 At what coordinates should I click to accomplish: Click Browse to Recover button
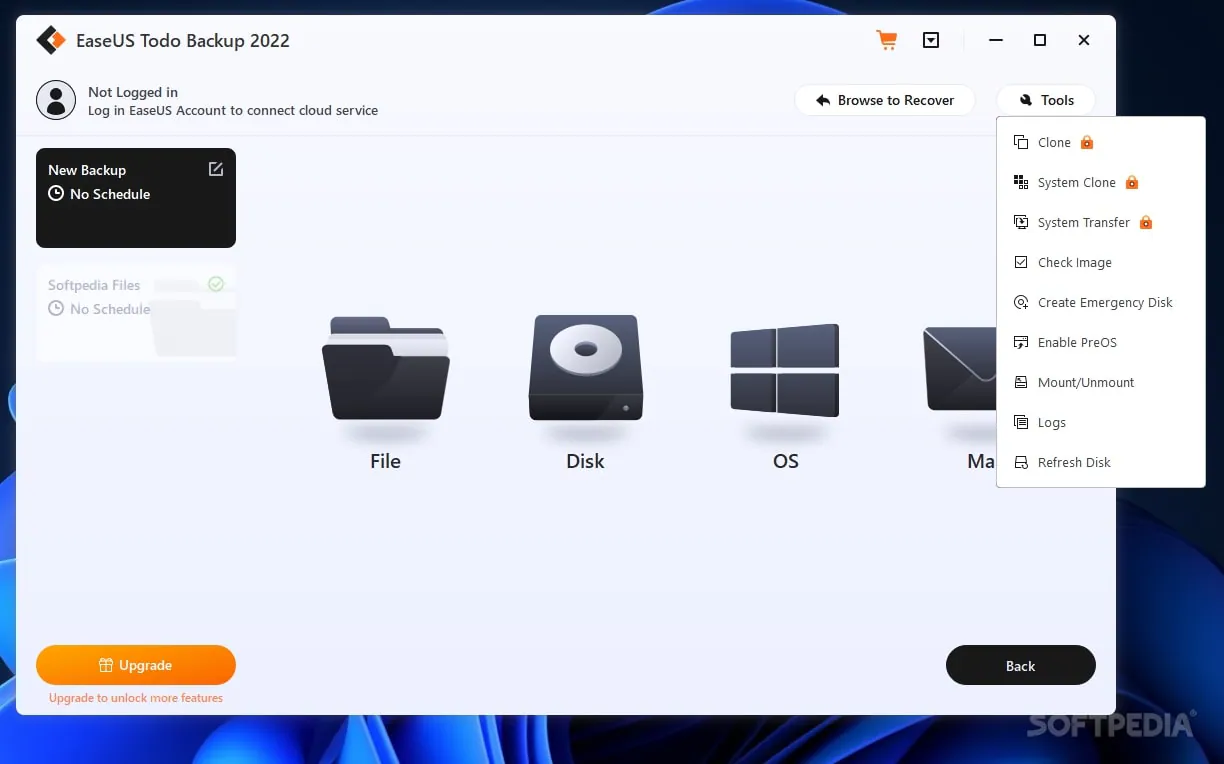point(885,100)
